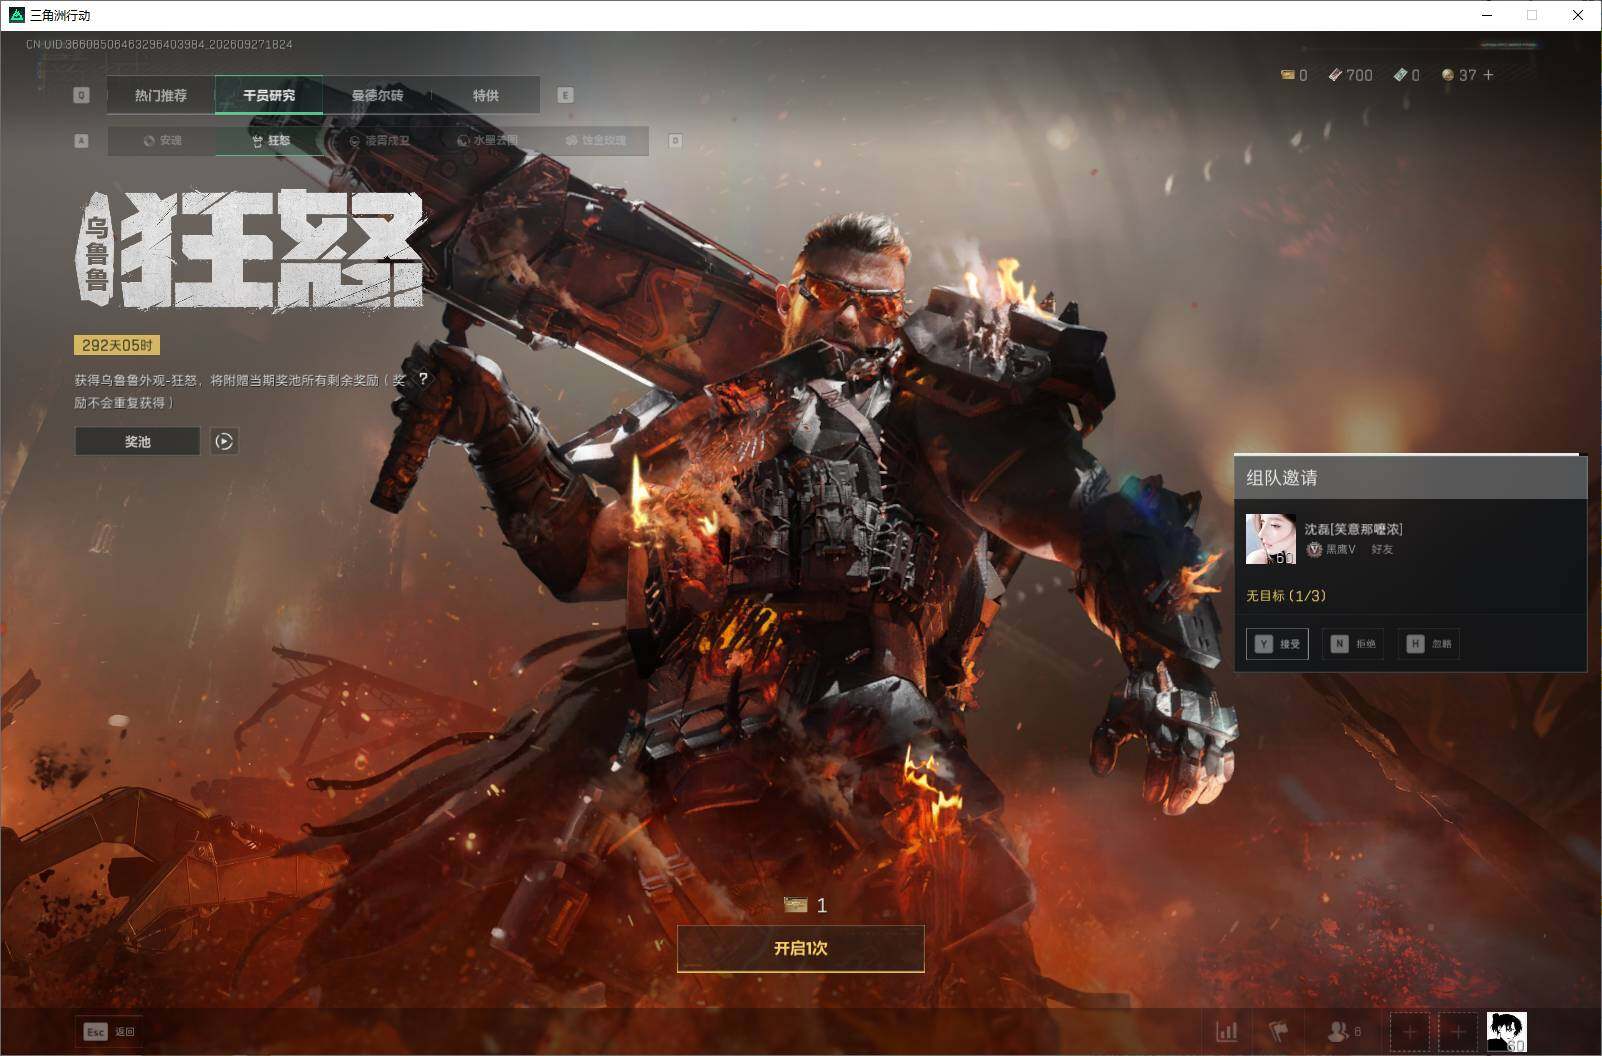1602x1056 pixels.
Task: Click the coin currency icon showing 37
Action: (1448, 75)
